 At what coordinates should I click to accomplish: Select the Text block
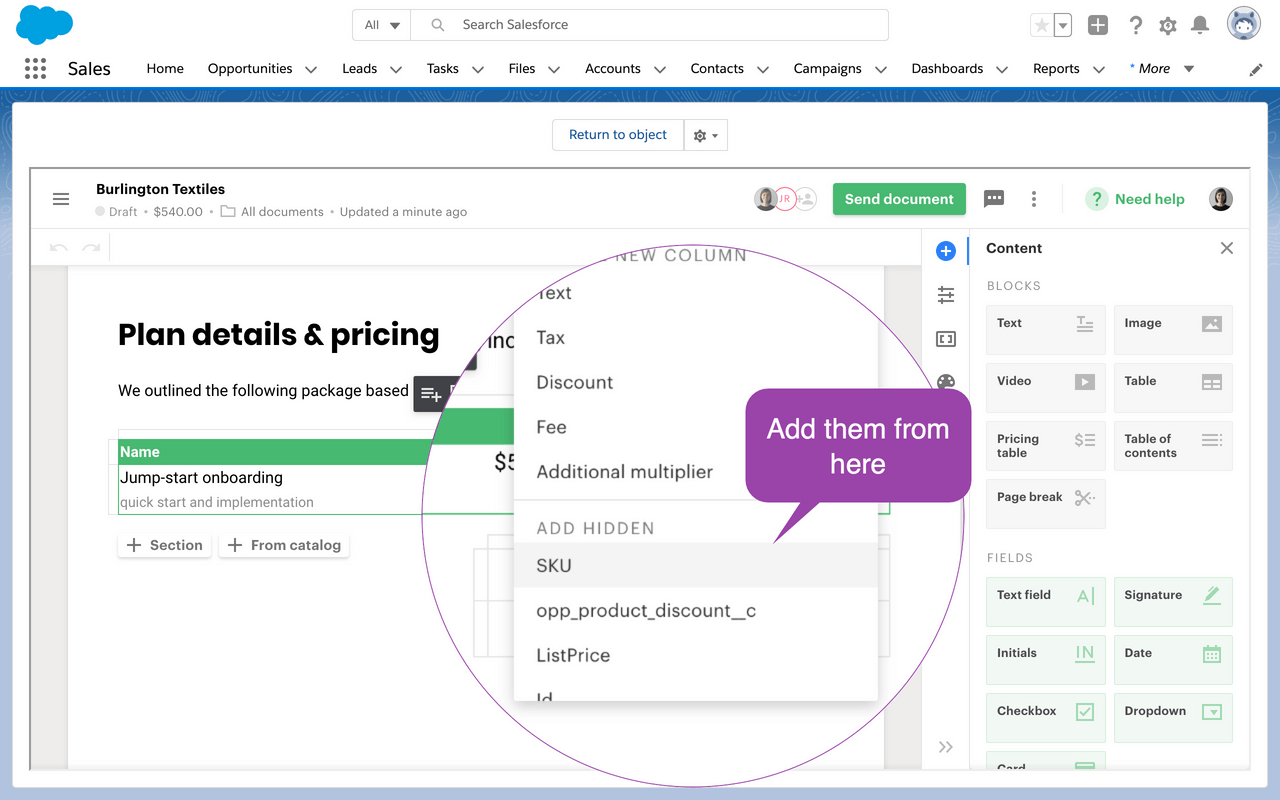pos(1045,330)
